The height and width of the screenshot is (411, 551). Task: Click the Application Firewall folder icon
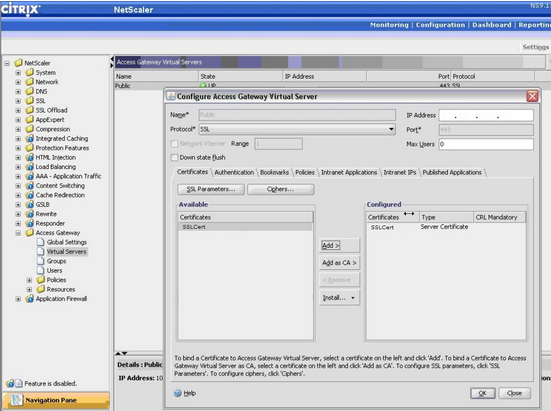pyautogui.click(x=30, y=299)
